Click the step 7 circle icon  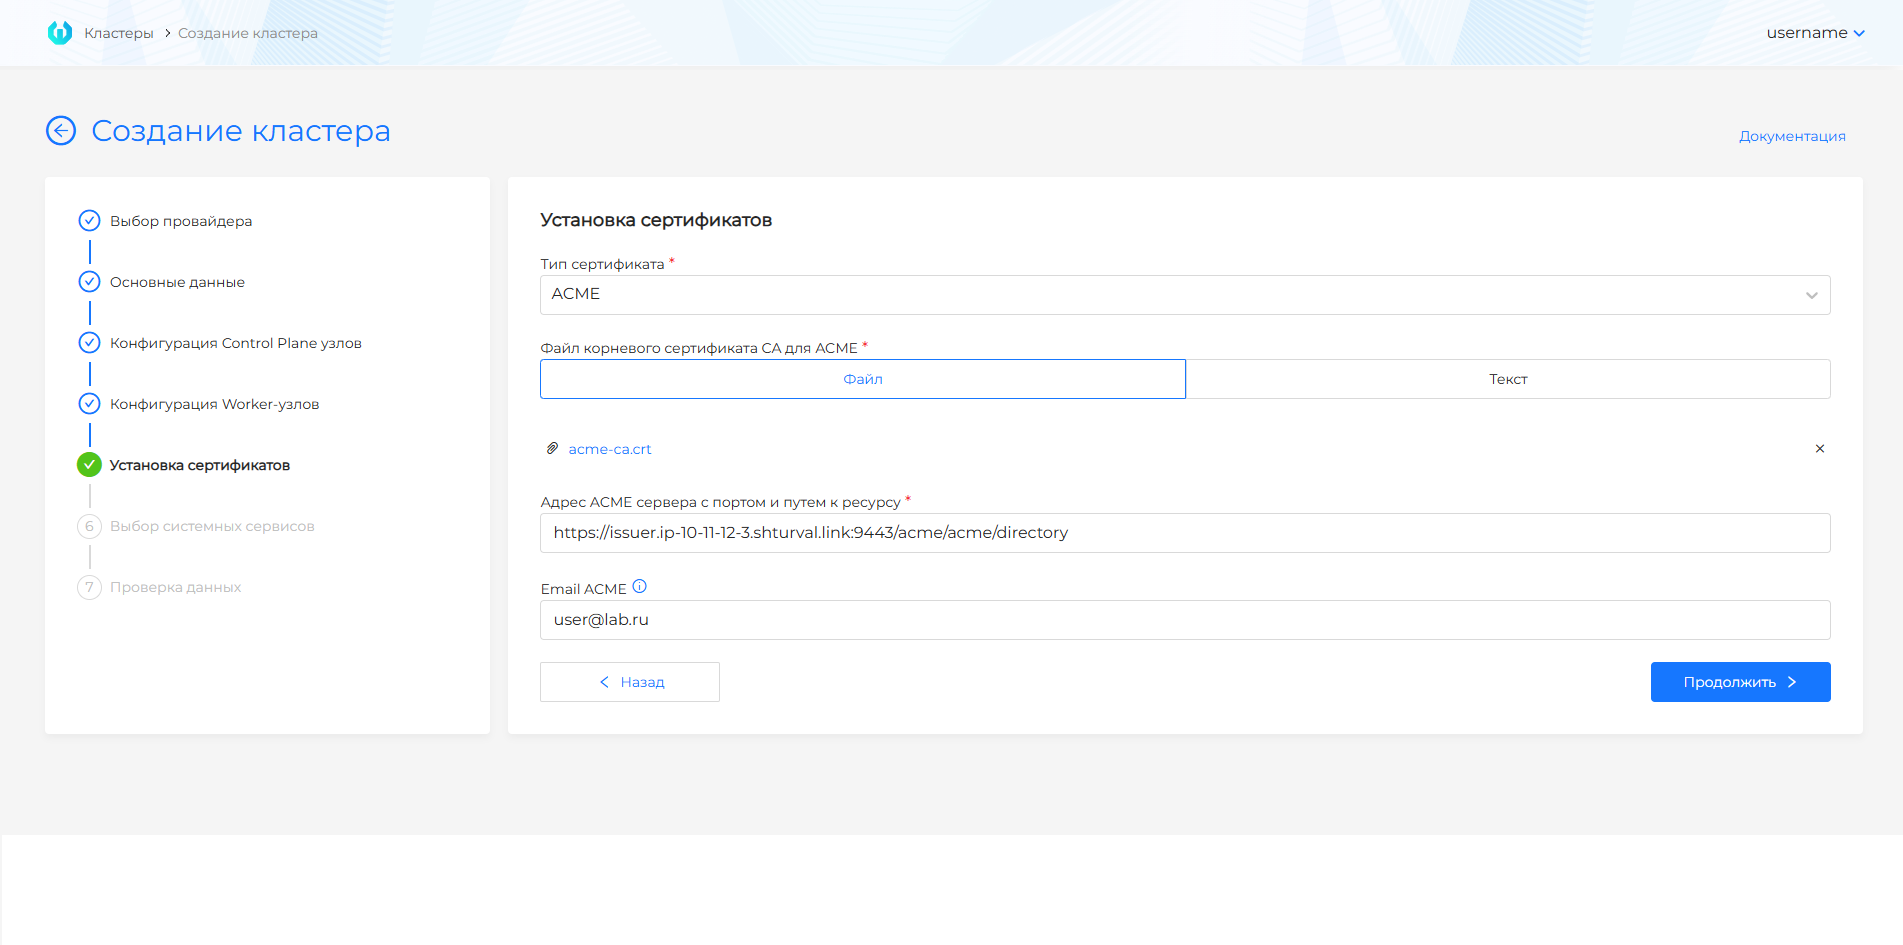point(89,587)
